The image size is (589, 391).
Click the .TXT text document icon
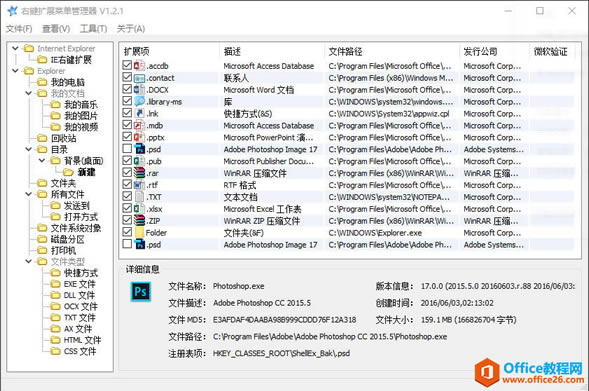(x=139, y=197)
